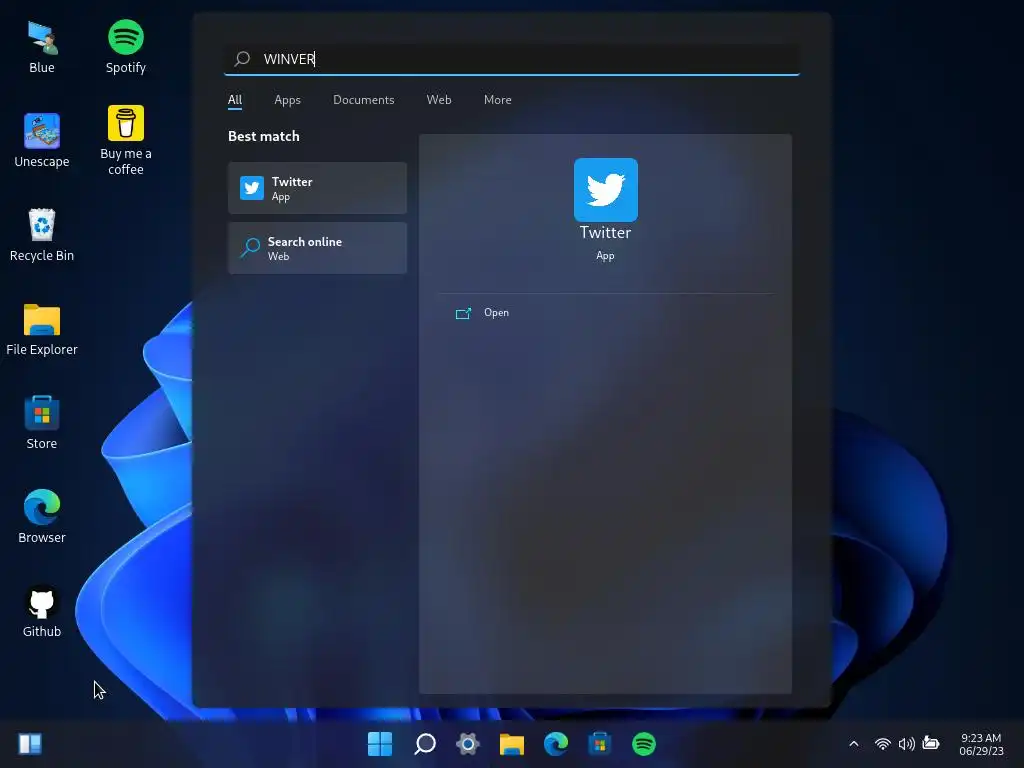Click the battery tray icon
The height and width of the screenshot is (768, 1024).
point(931,743)
